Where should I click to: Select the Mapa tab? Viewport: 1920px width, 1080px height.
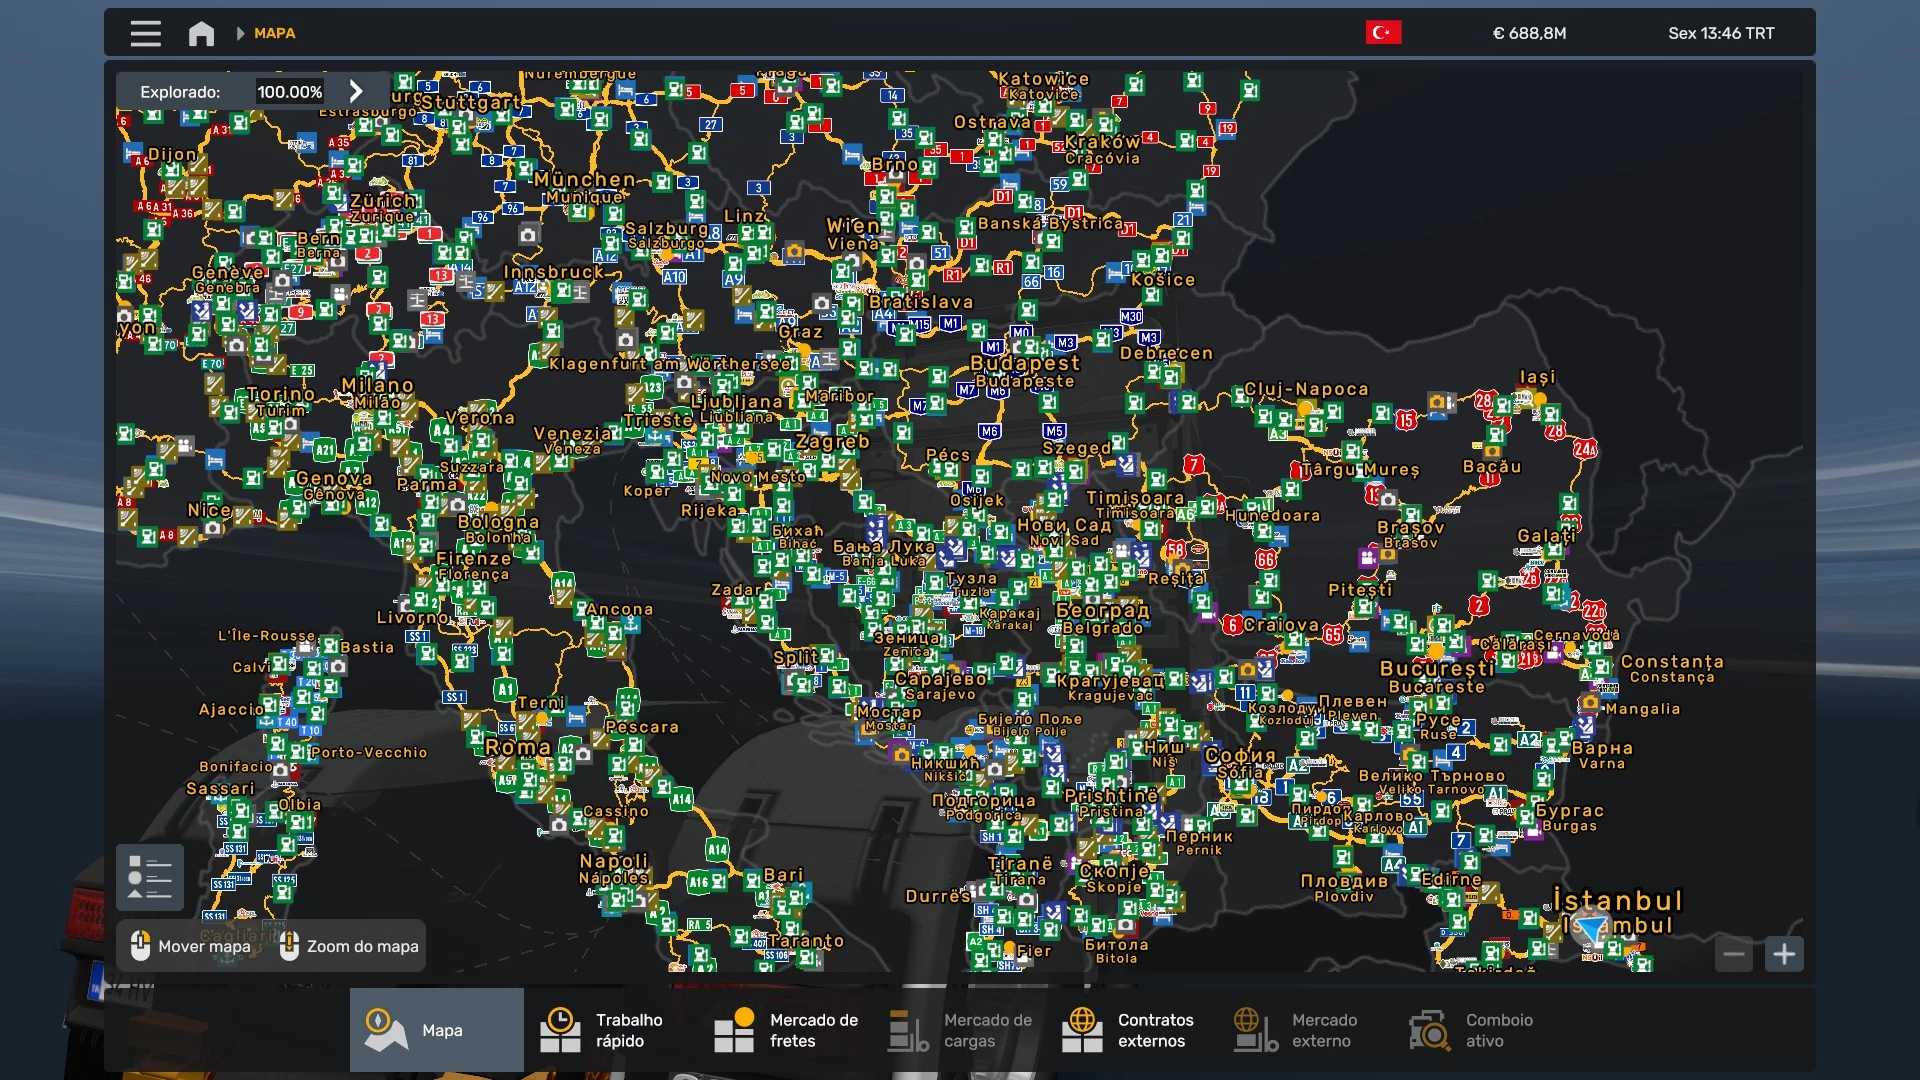(437, 1030)
